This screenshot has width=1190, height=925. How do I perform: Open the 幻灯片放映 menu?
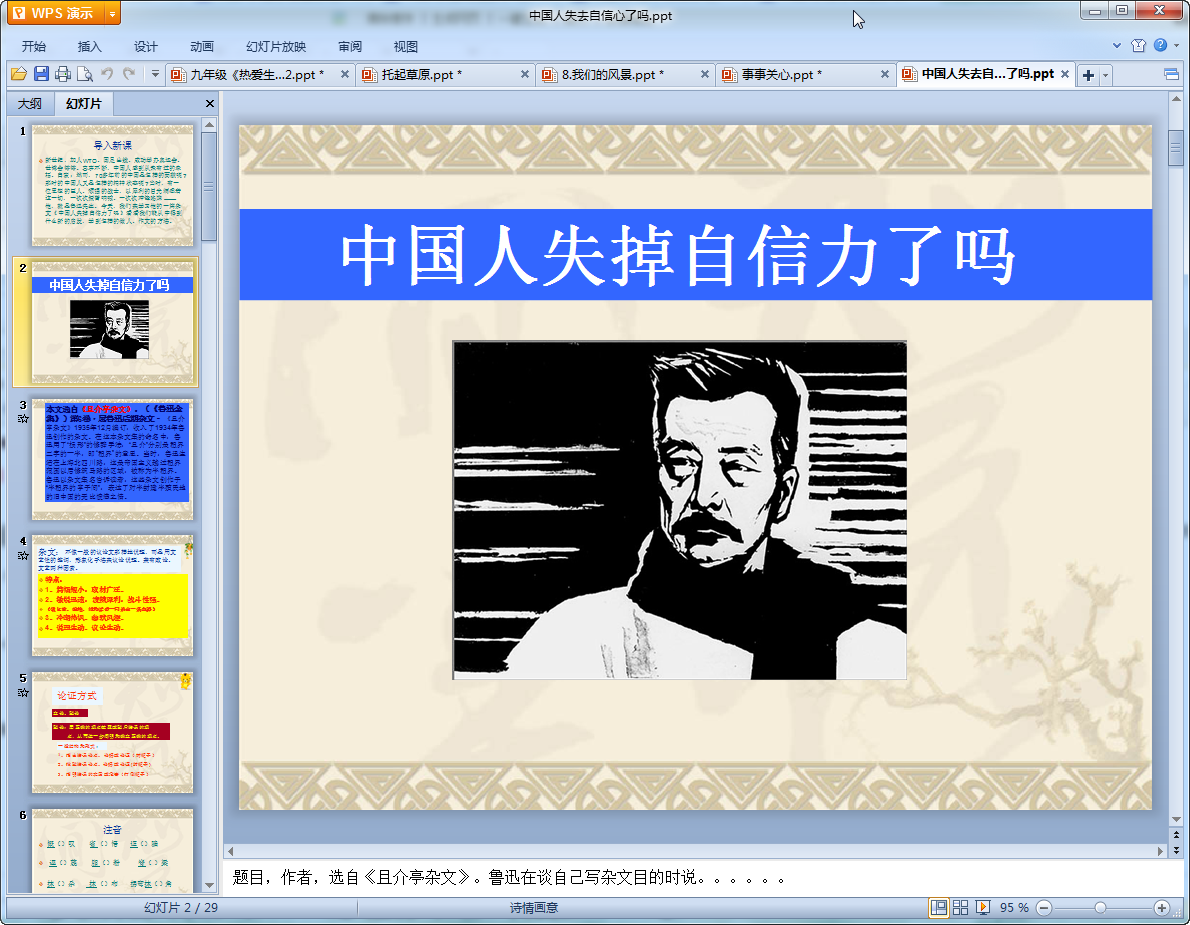coord(275,46)
